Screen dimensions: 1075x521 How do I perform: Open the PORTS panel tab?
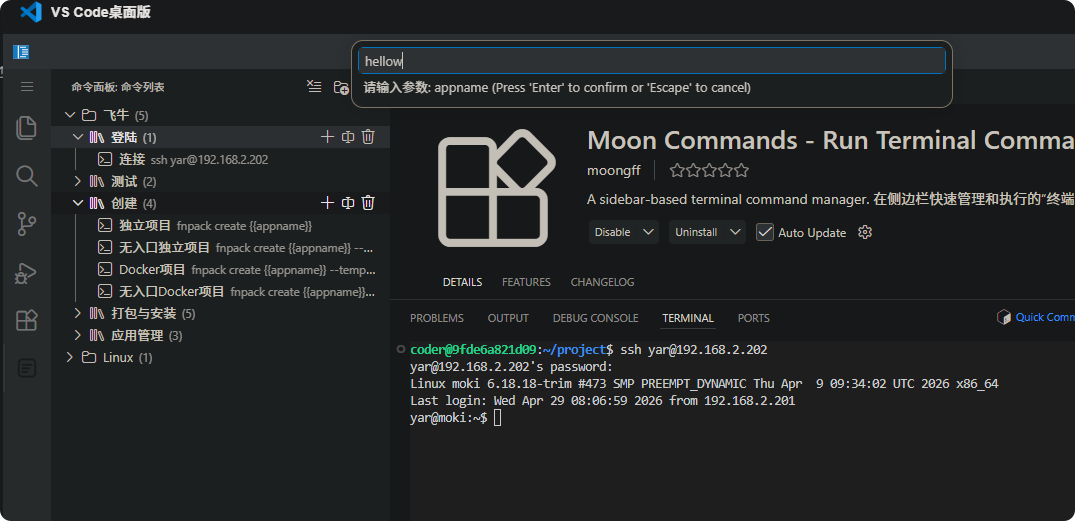(x=753, y=318)
